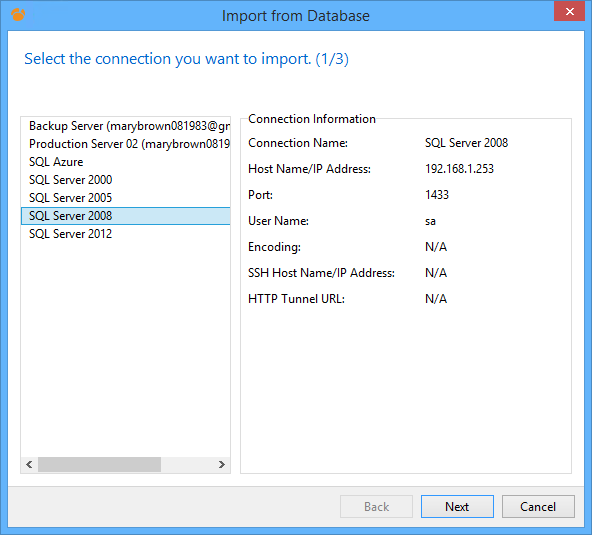The width and height of the screenshot is (592, 535).
Task: Click the disabled Back button
Action: tap(376, 507)
